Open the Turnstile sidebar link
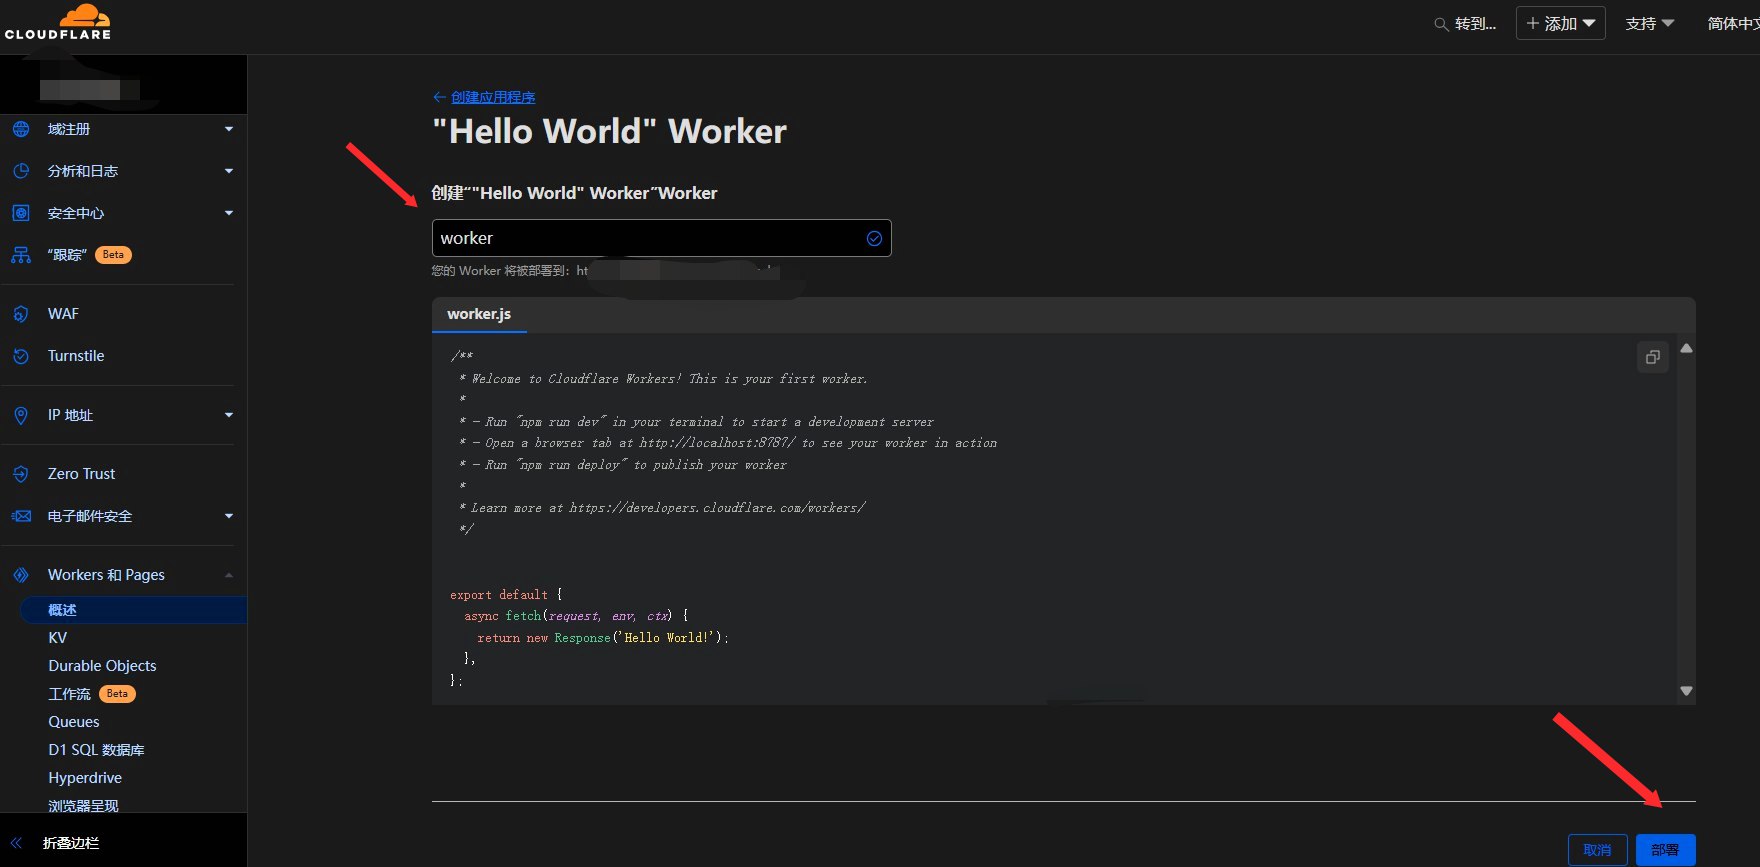Viewport: 1760px width, 867px height. (76, 356)
